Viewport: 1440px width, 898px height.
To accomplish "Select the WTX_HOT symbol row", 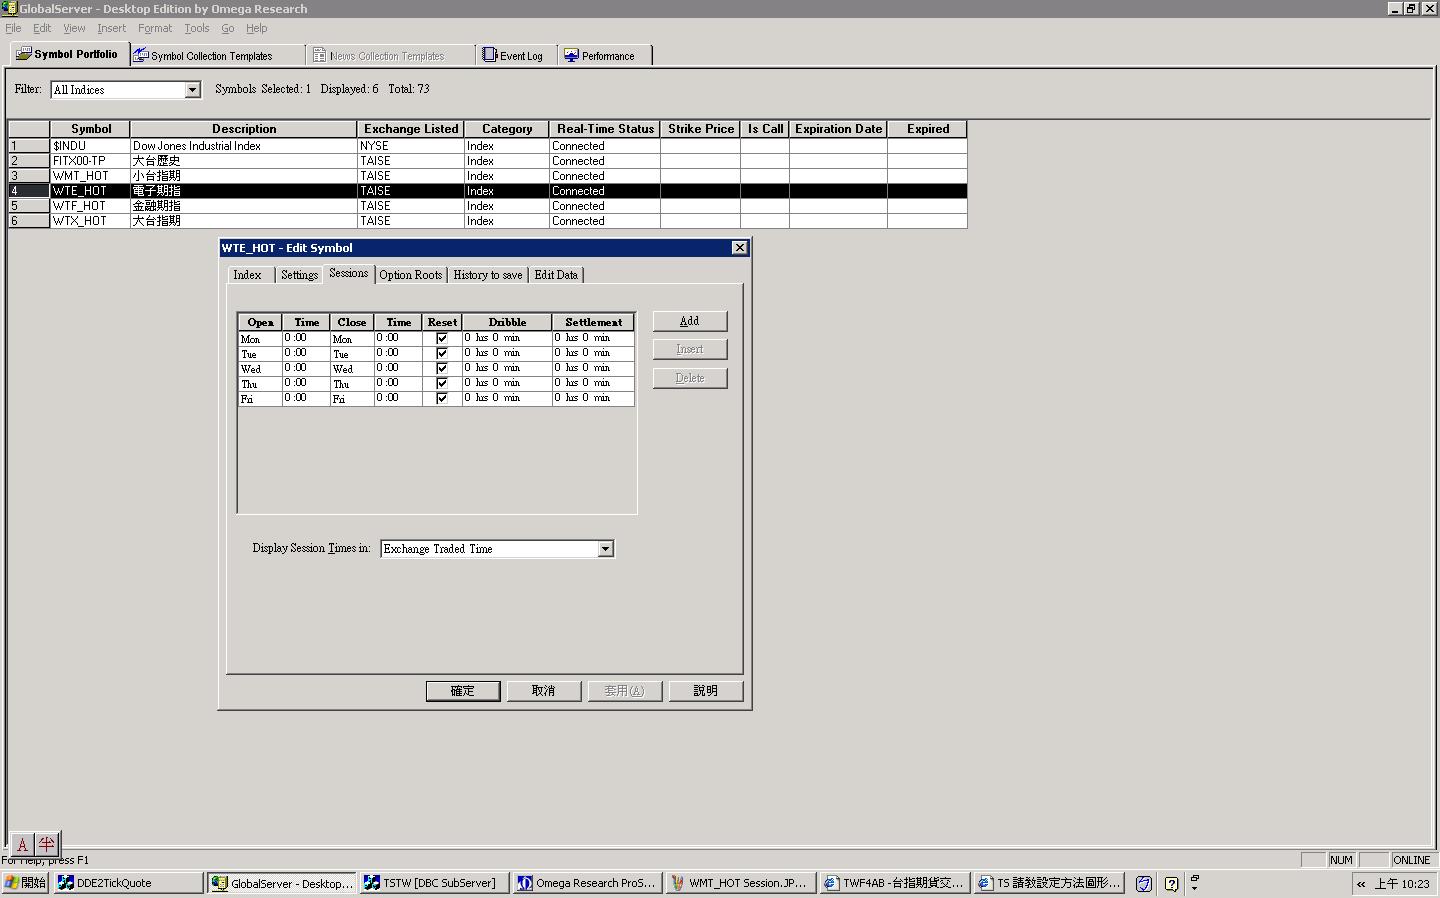I will pyautogui.click(x=488, y=221).
